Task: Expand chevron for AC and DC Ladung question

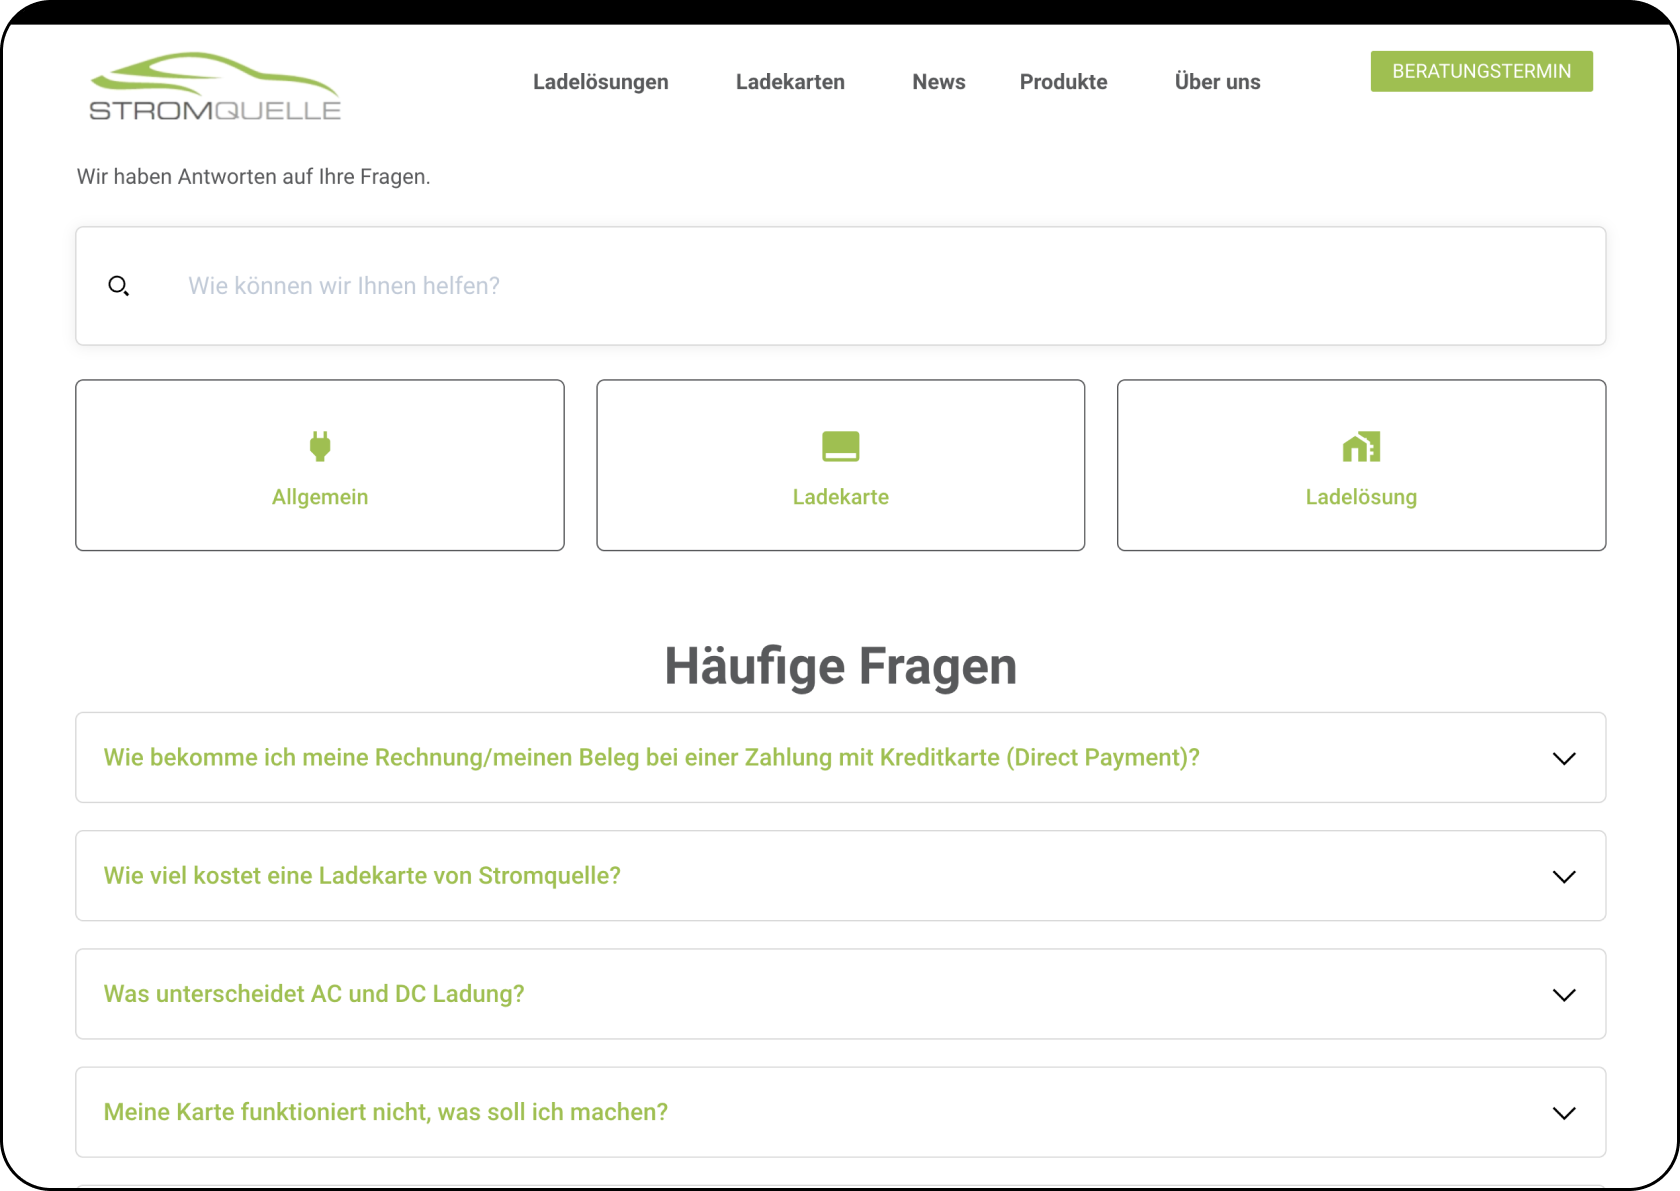Action: point(1564,994)
